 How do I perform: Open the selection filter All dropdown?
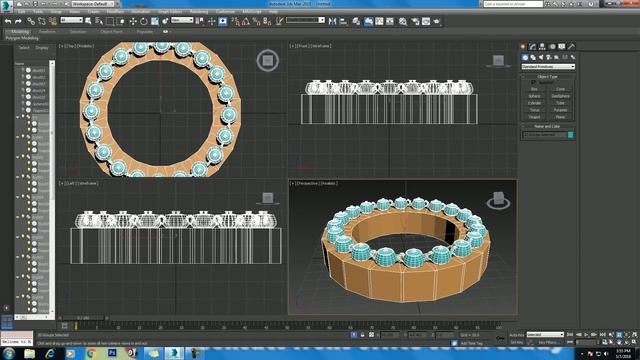pos(71,20)
